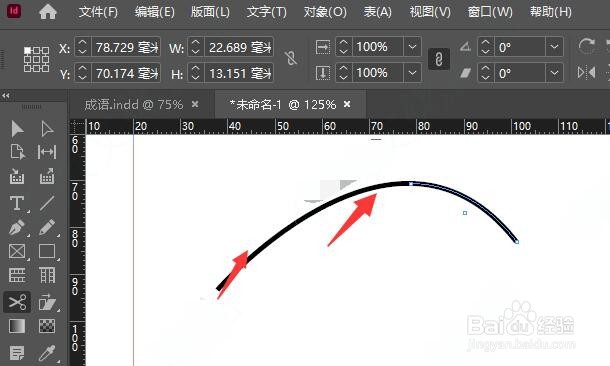Select the Content Placer tool

[47, 176]
